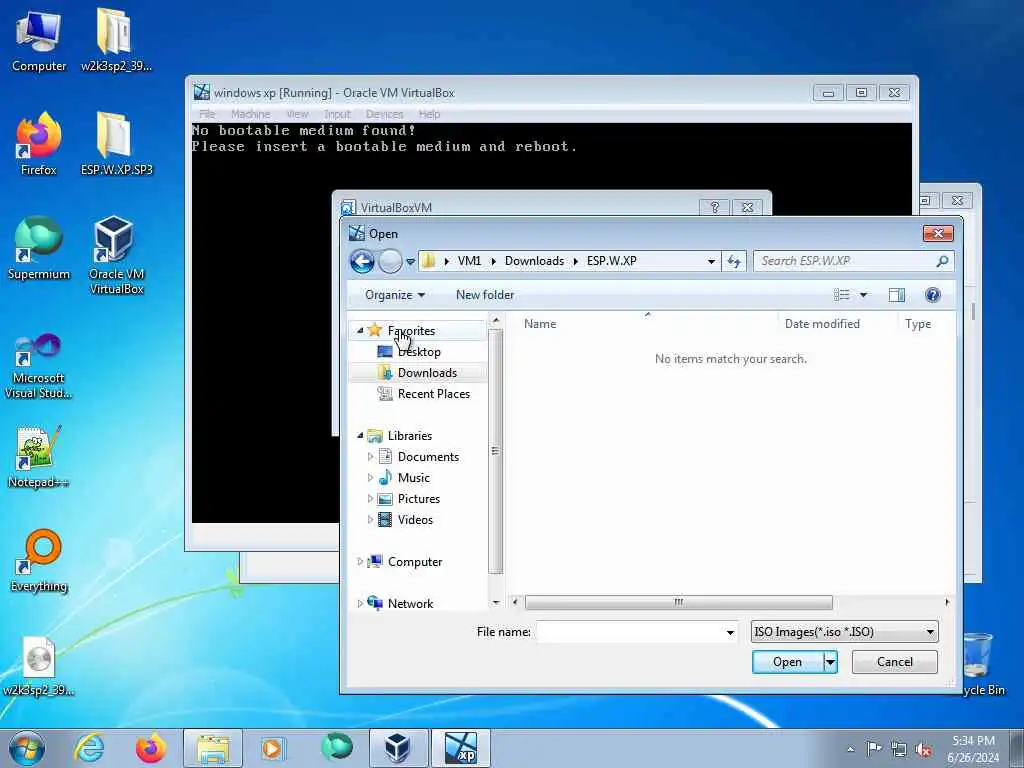Select Network in navigation pane
The height and width of the screenshot is (768, 1024).
tap(410, 603)
